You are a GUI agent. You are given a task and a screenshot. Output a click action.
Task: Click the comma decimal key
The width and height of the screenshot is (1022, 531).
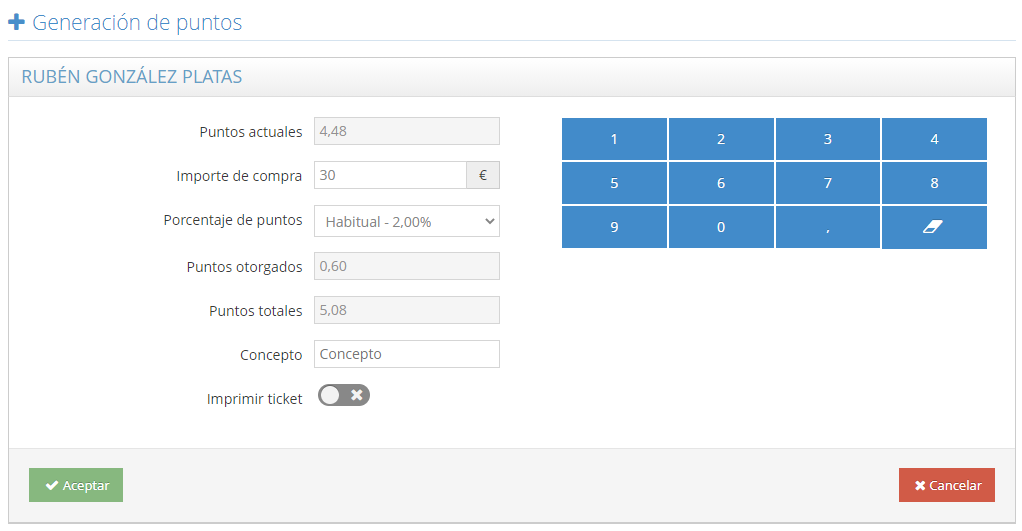[827, 227]
